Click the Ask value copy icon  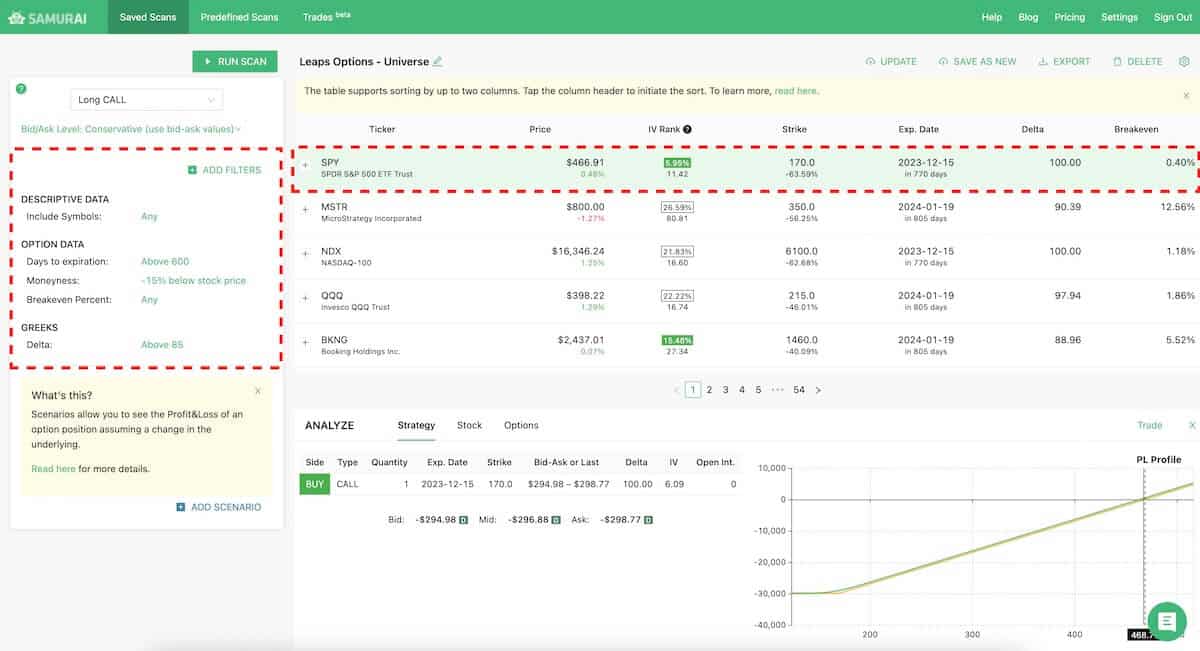pos(648,520)
